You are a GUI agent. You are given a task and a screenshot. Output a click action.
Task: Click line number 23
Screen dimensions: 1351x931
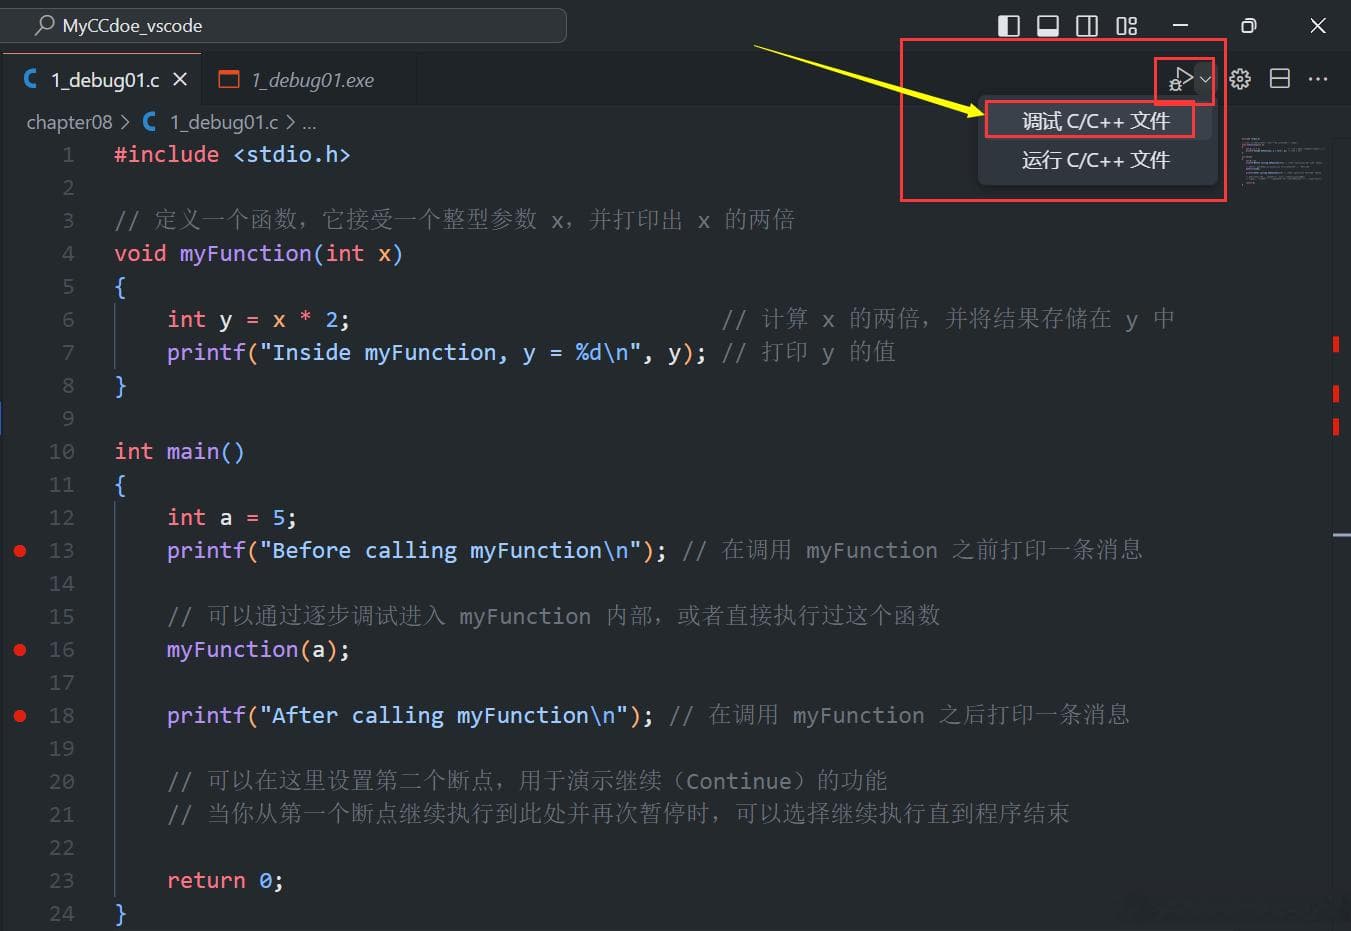(x=62, y=880)
